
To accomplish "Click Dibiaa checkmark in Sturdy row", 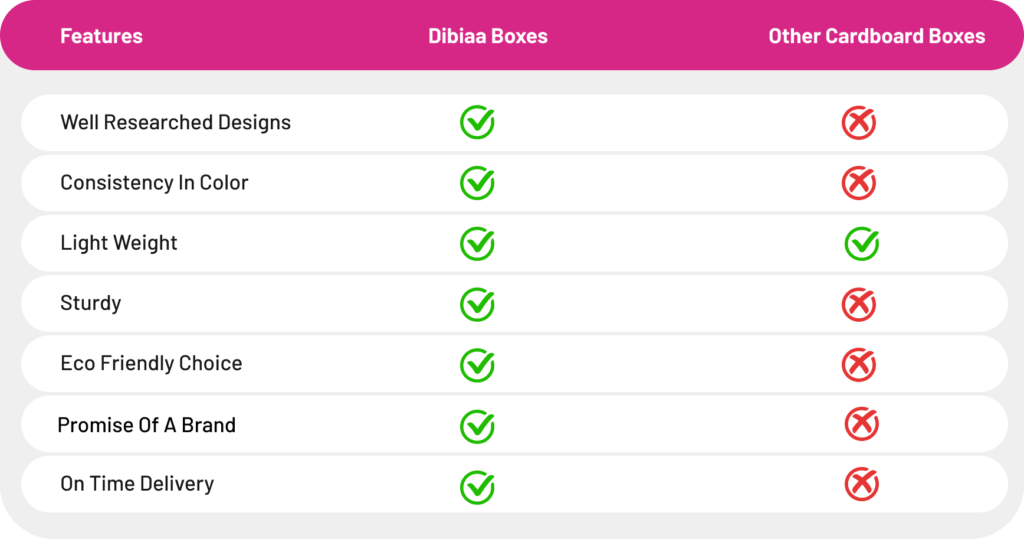I will pos(477,304).
